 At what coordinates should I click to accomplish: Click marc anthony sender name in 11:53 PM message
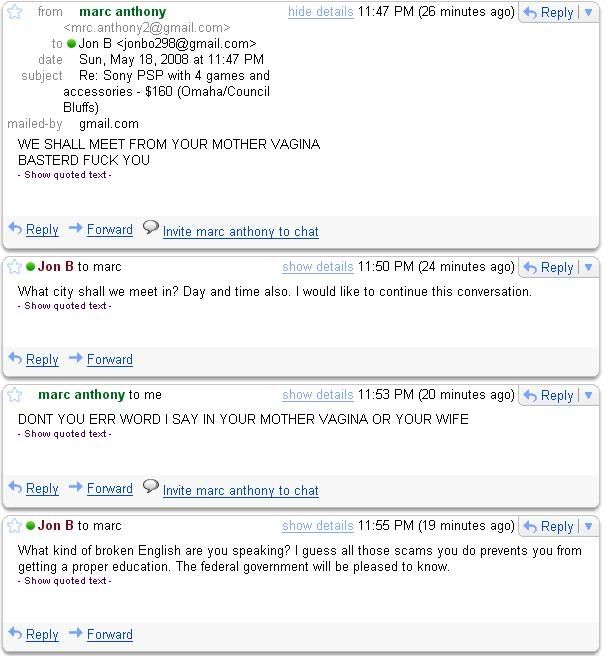point(81,395)
